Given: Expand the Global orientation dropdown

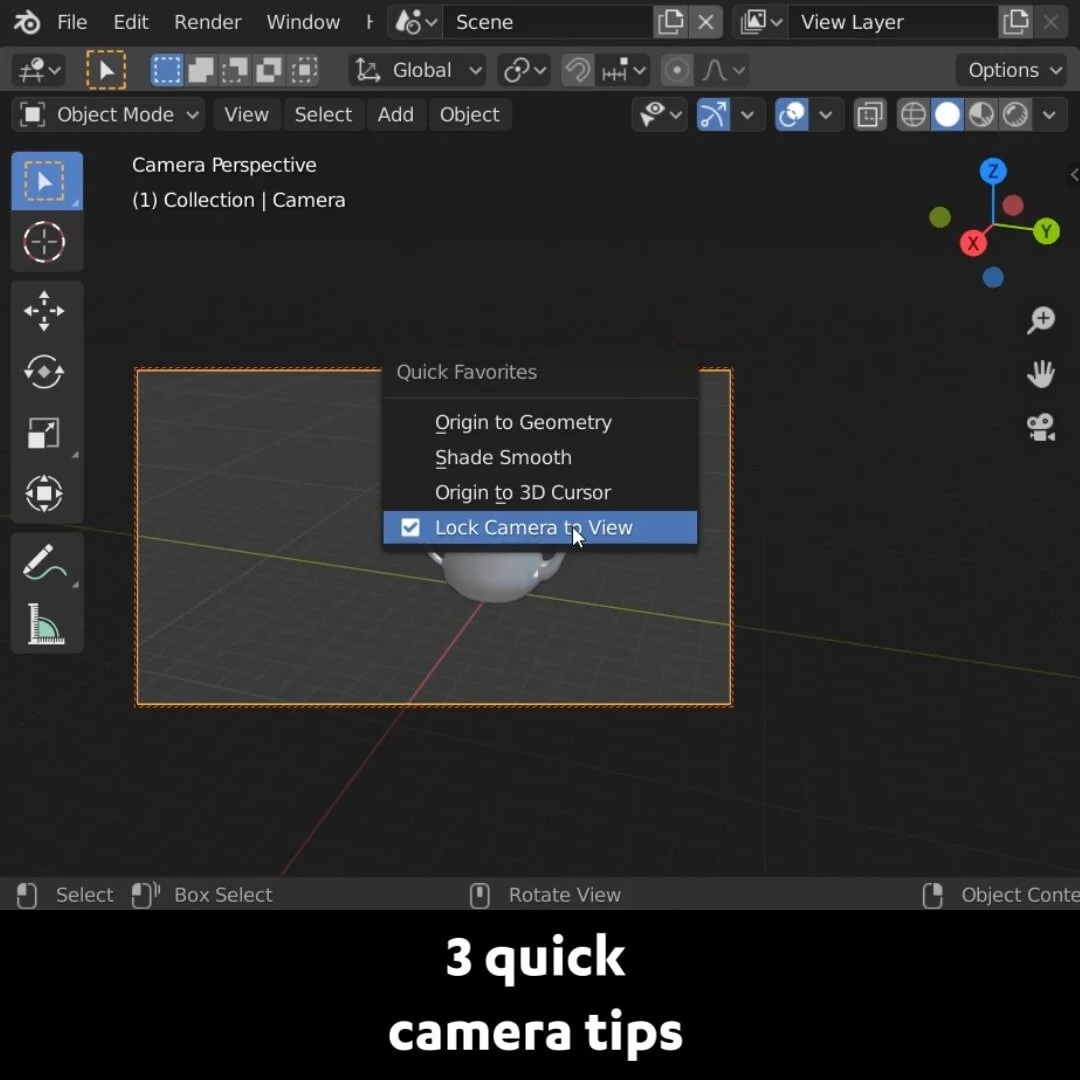Looking at the screenshot, I should click(x=417, y=70).
